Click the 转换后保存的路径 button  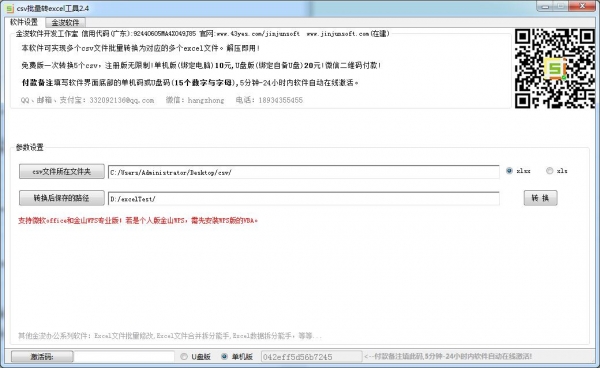[x=62, y=198]
